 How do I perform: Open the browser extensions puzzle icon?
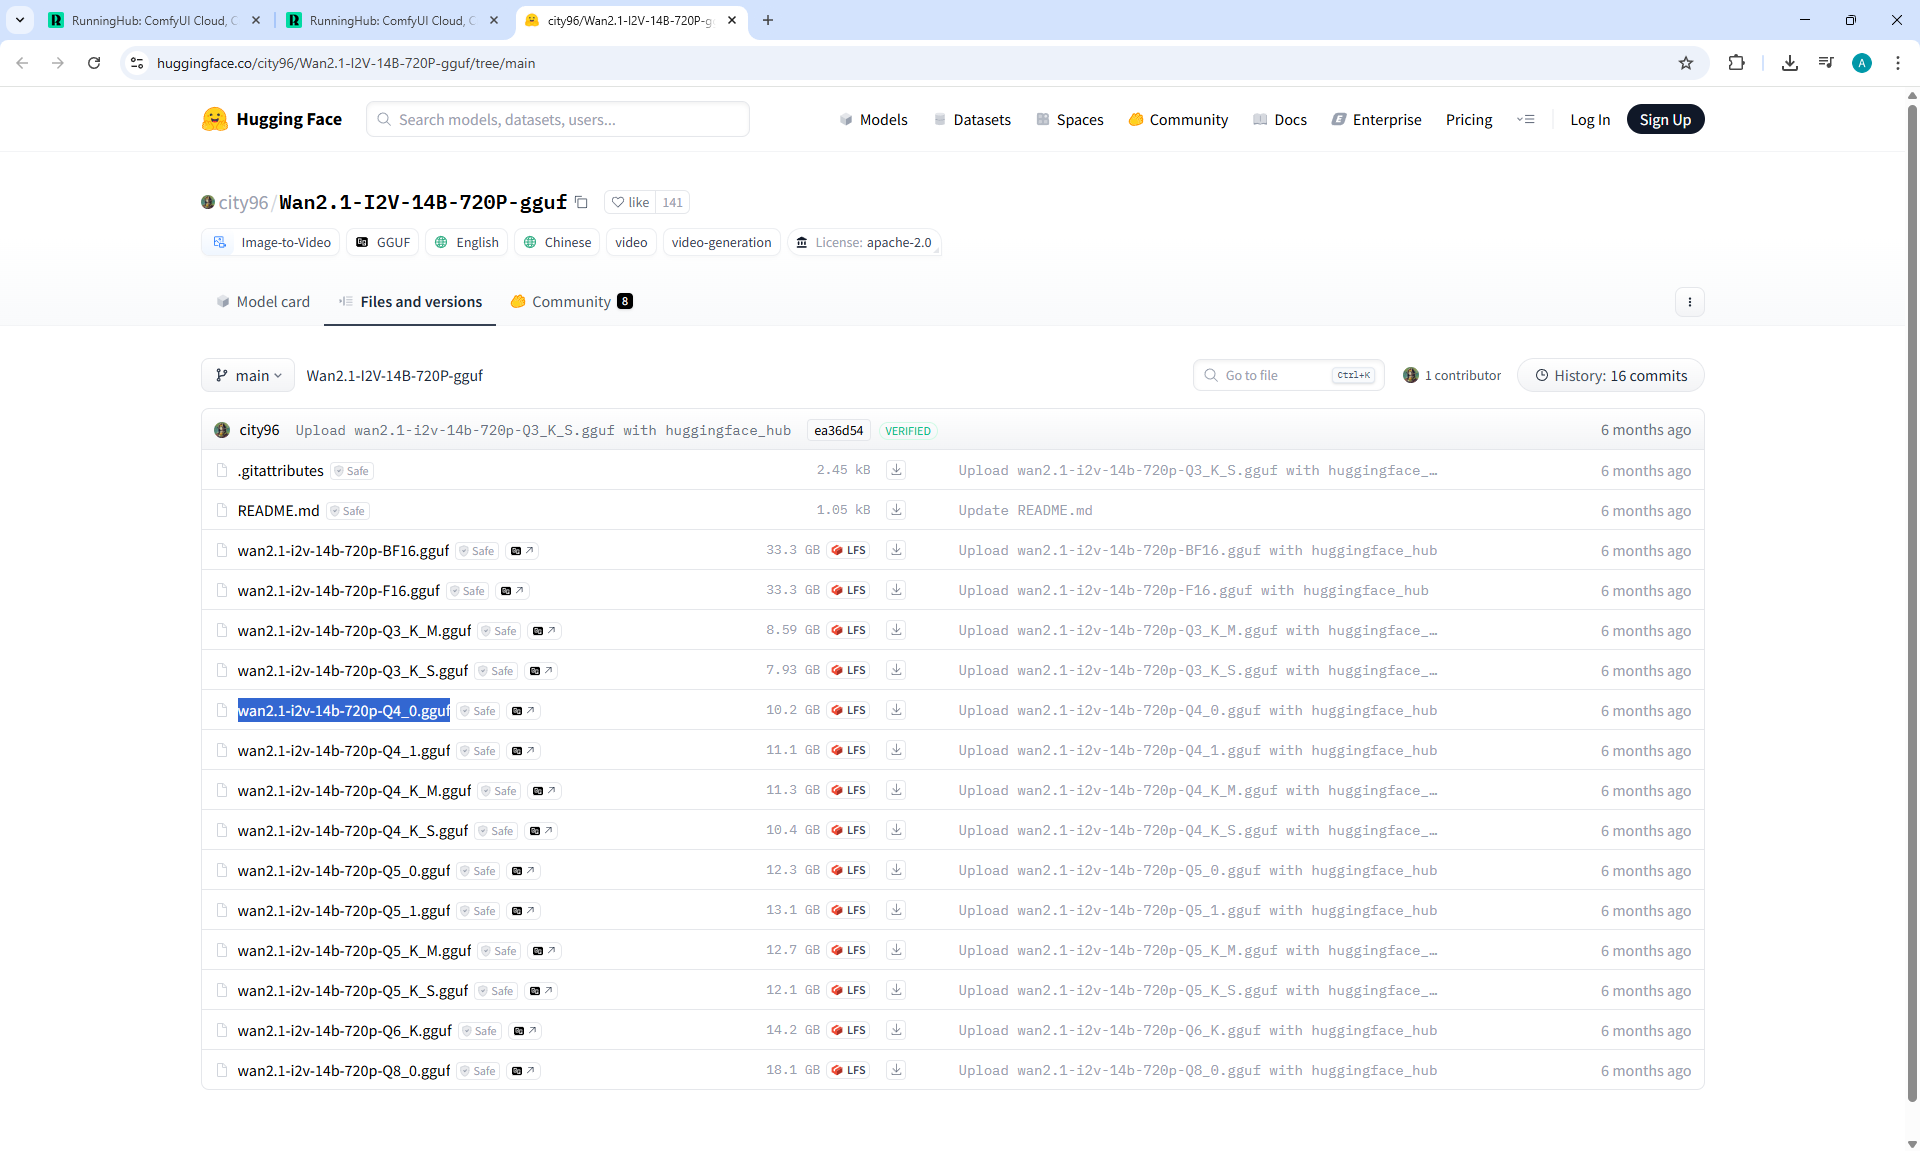1736,63
